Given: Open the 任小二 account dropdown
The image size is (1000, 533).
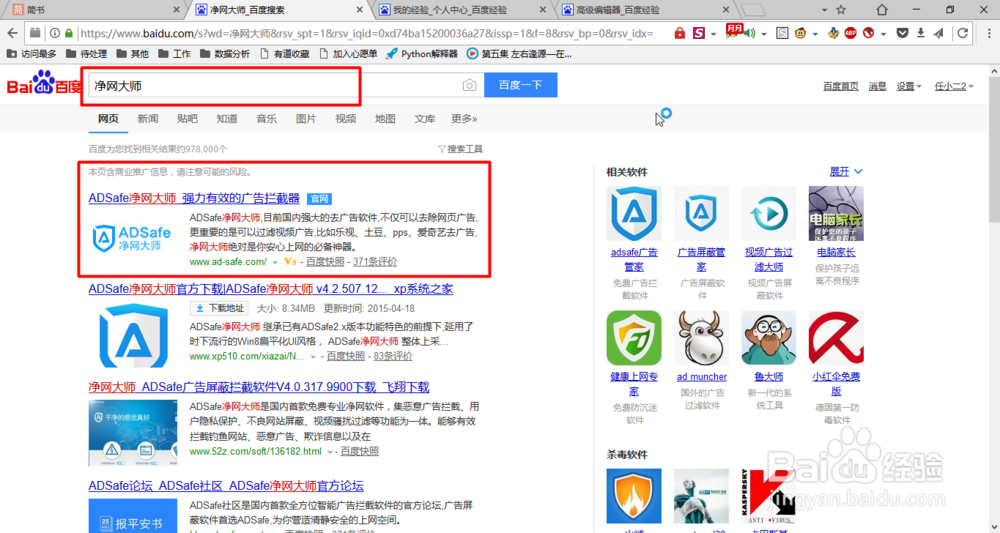Looking at the screenshot, I should tap(954, 86).
